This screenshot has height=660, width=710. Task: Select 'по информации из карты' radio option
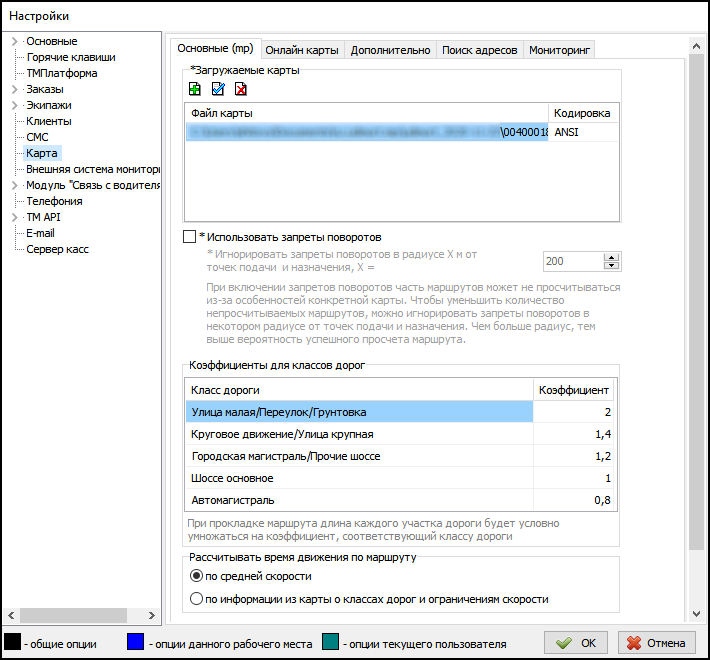click(x=196, y=599)
